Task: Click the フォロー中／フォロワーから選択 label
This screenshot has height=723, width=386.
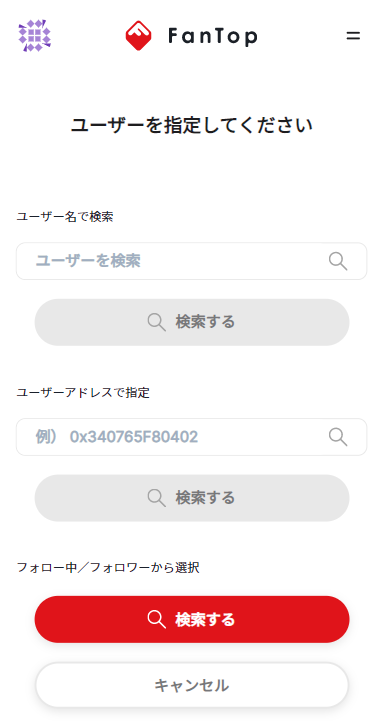Action: click(108, 568)
